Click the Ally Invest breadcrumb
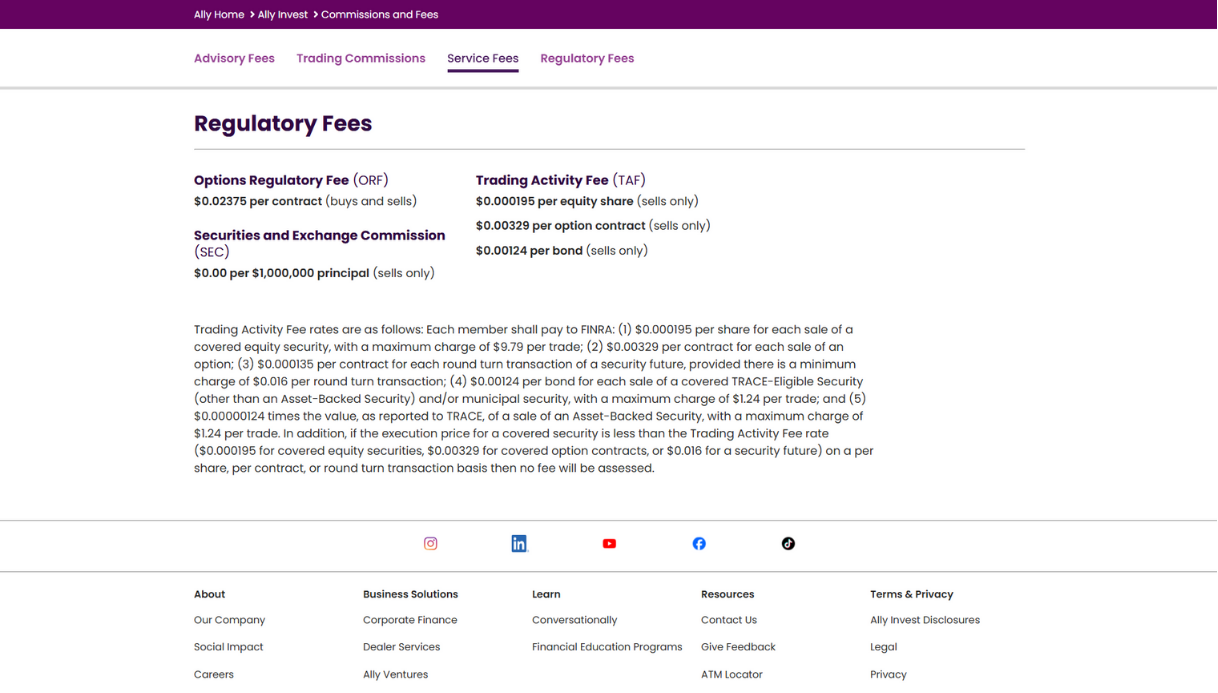Viewport: 1218px width, 693px height. coord(283,14)
